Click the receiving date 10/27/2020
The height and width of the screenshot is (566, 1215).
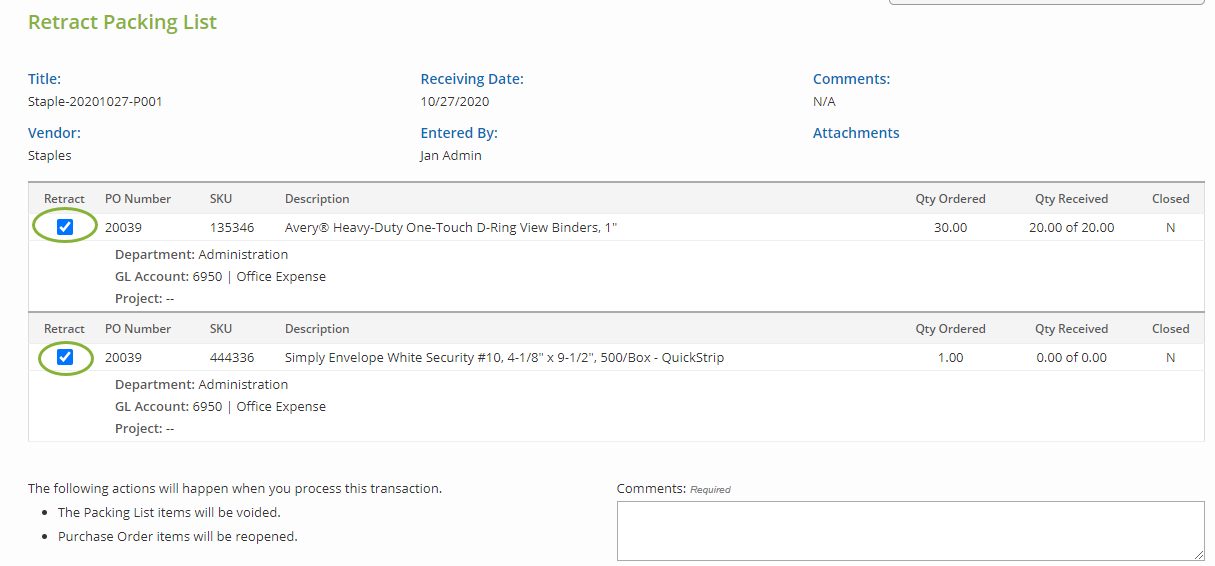tap(455, 101)
